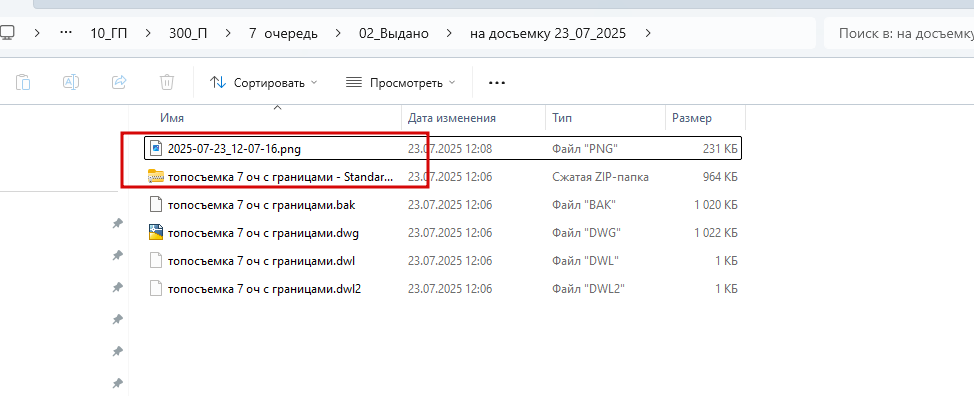
Task: Click the type cell Файл "DWG"
Action: 586,233
